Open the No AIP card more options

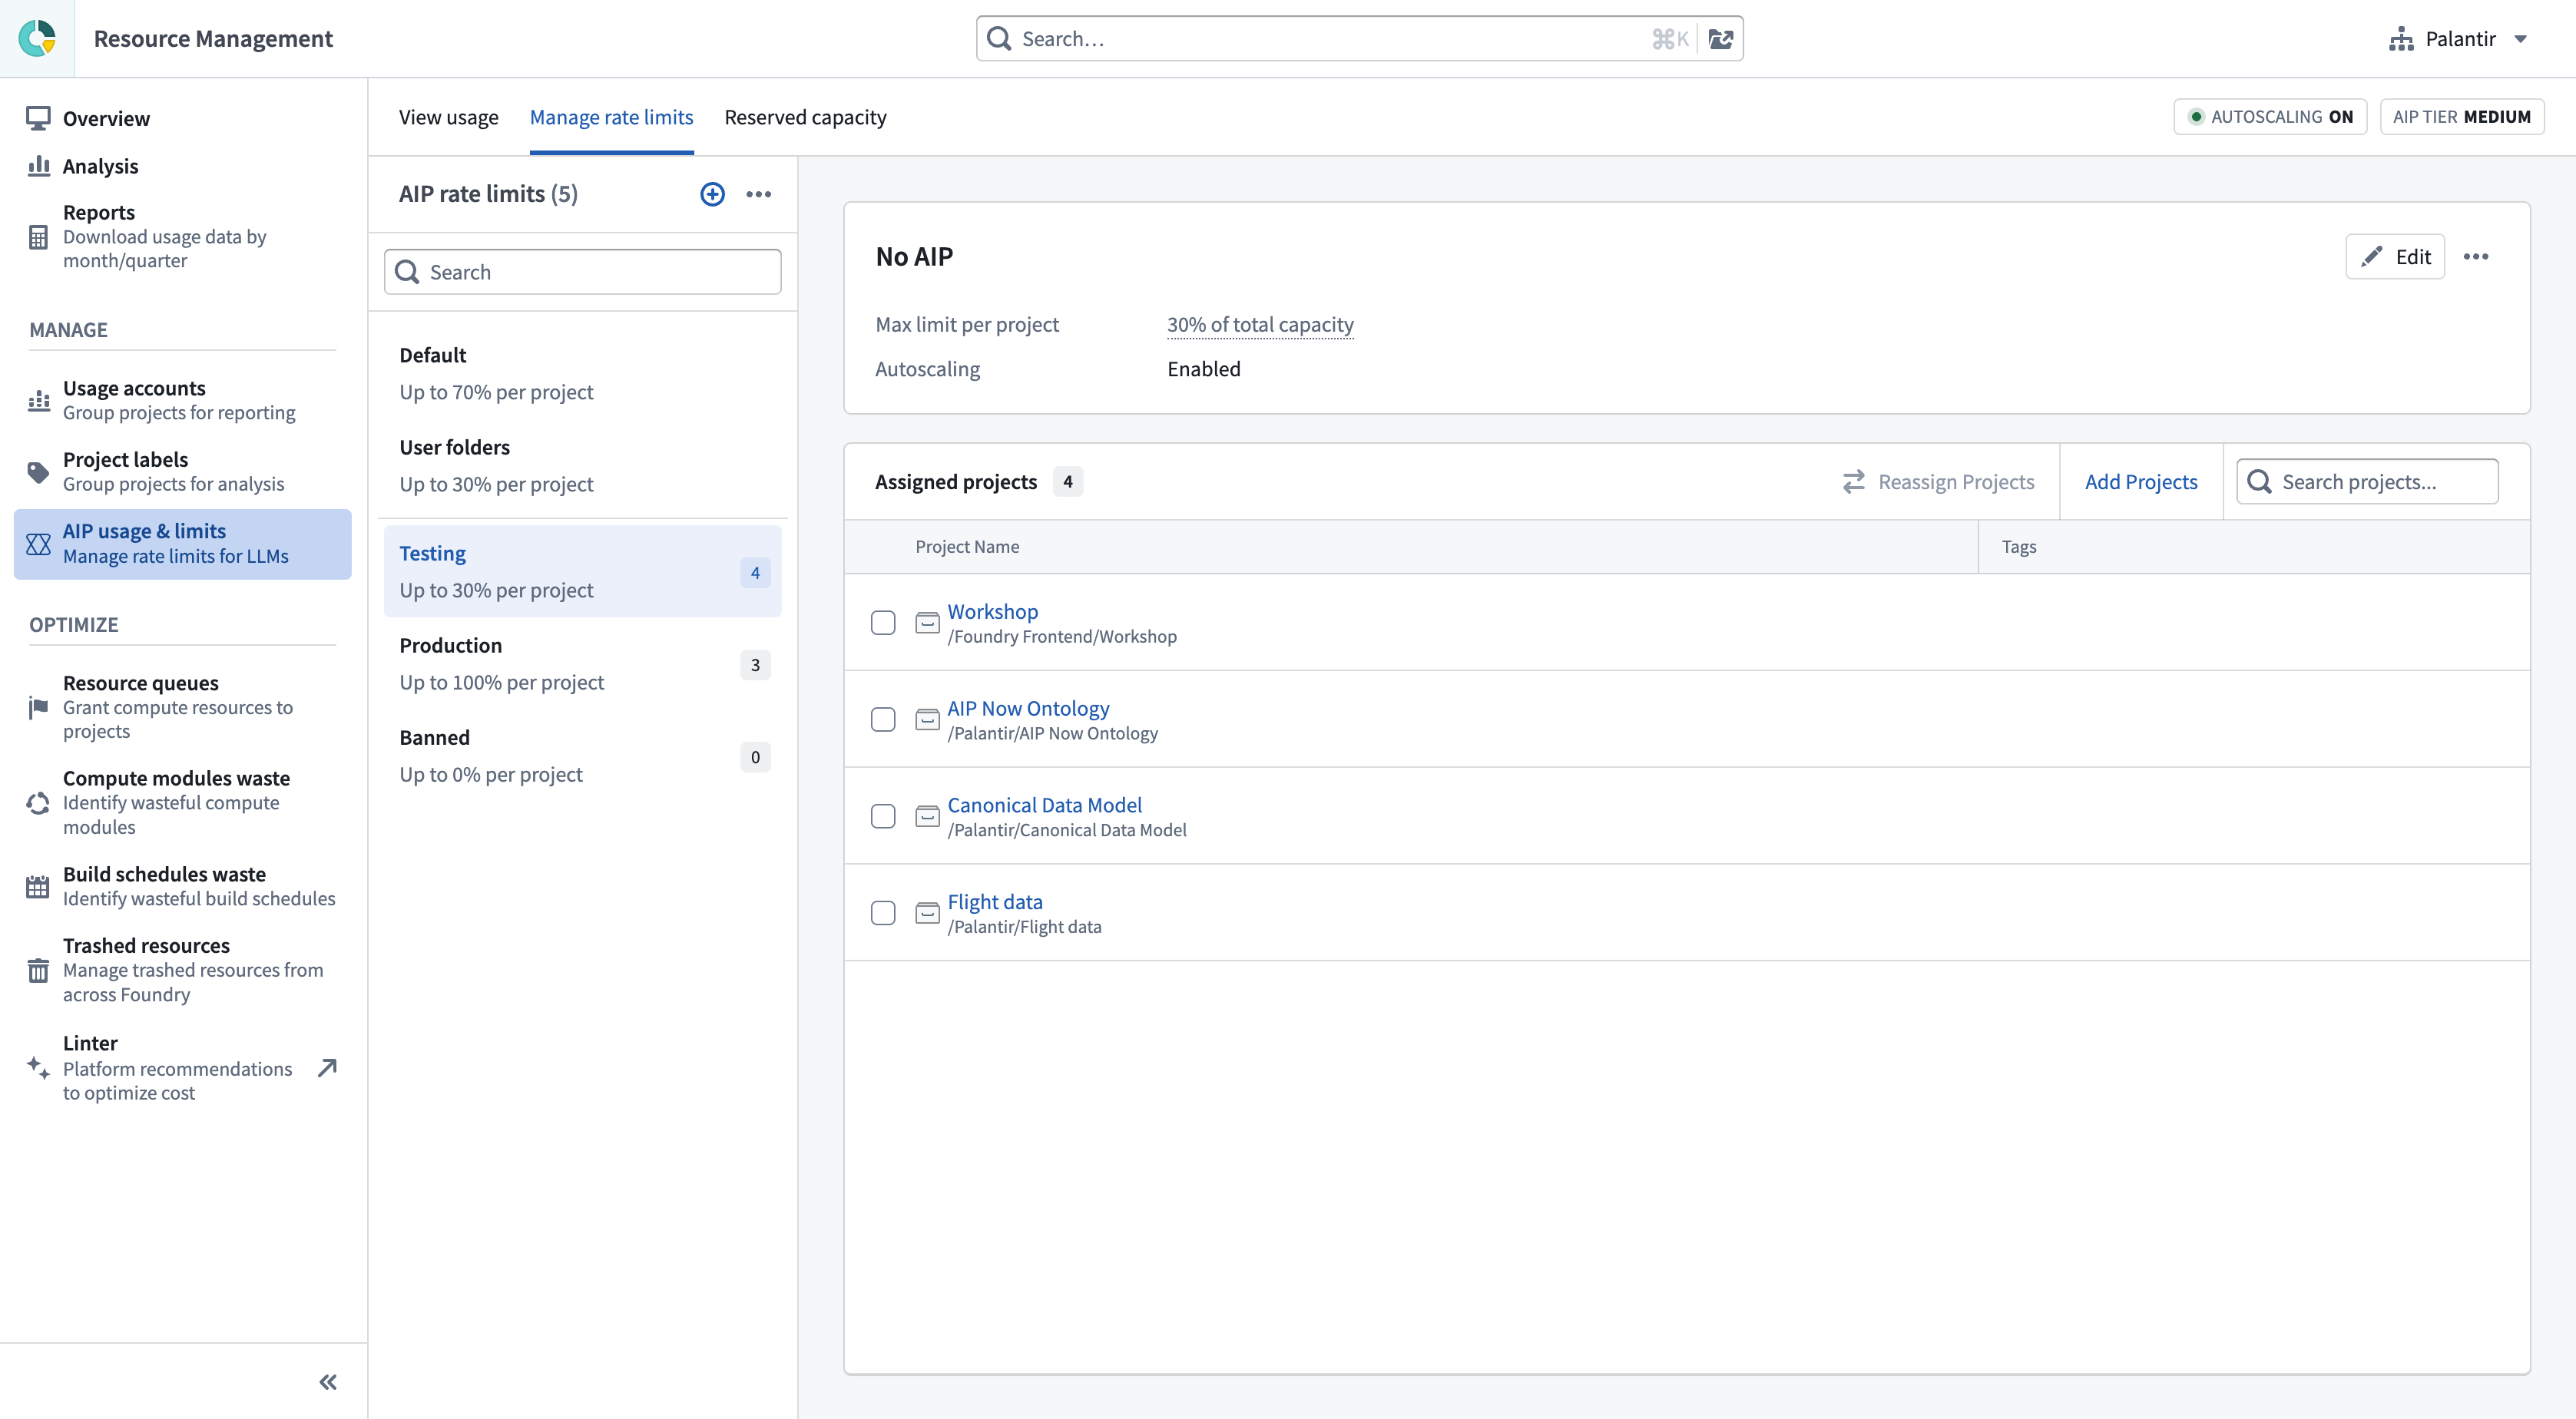pyautogui.click(x=2476, y=257)
